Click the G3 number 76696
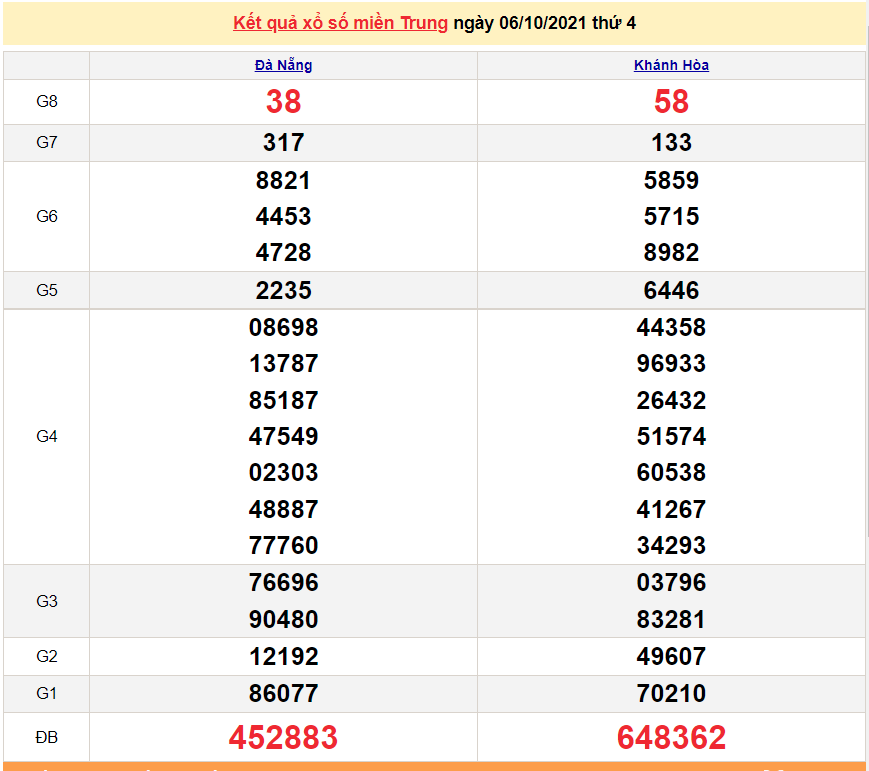The image size is (869, 771). pos(283,582)
